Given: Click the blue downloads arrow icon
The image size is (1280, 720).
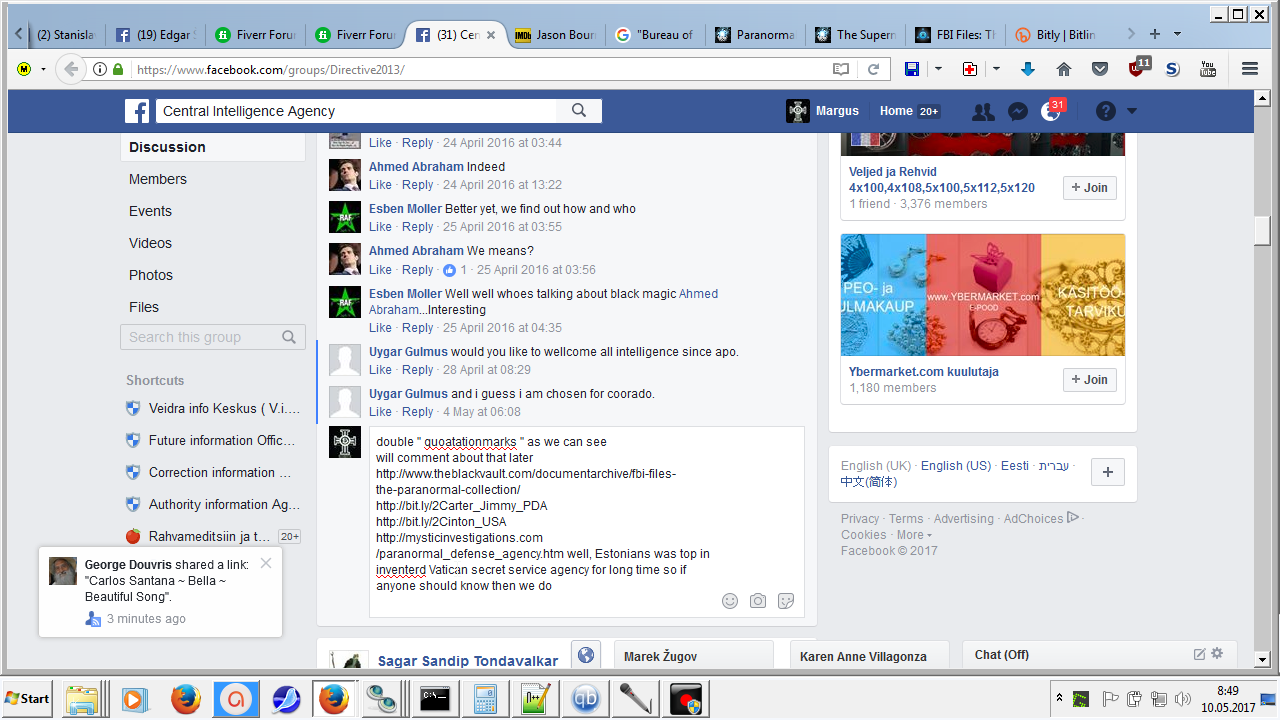Looking at the screenshot, I should 1028,69.
